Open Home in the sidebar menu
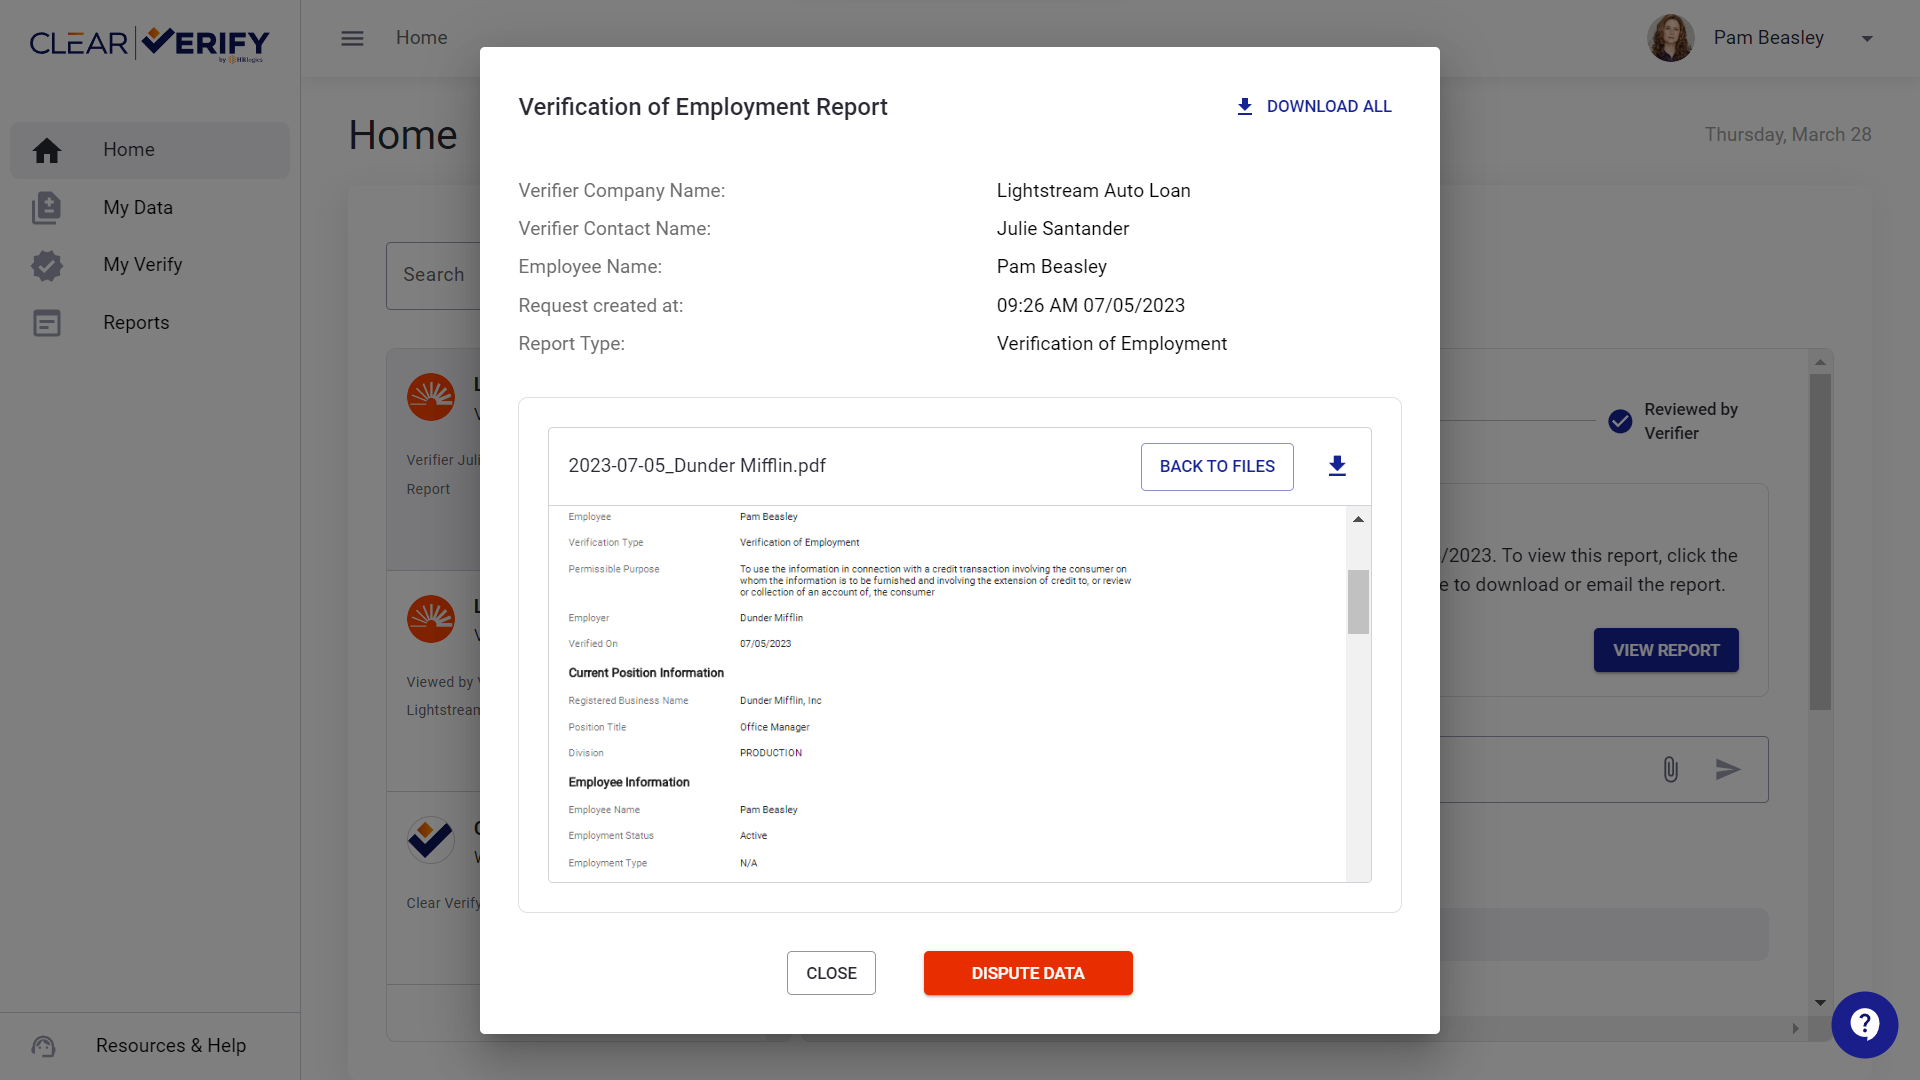1920x1080 pixels. 150,150
